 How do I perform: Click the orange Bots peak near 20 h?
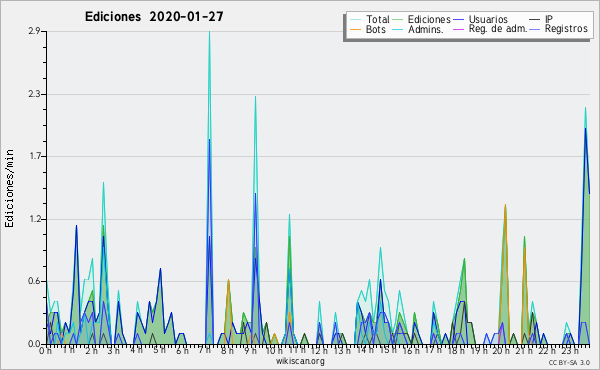click(x=505, y=205)
